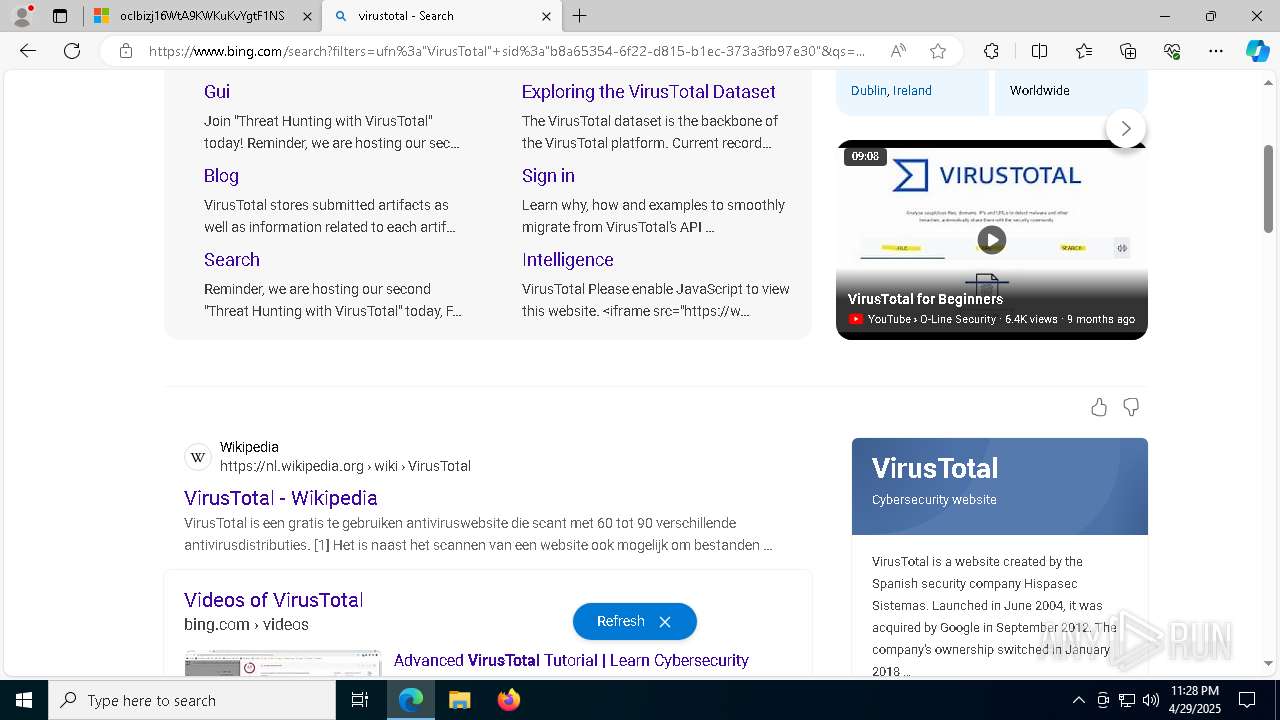
Task: Launch Firefox from taskbar
Action: [508, 700]
